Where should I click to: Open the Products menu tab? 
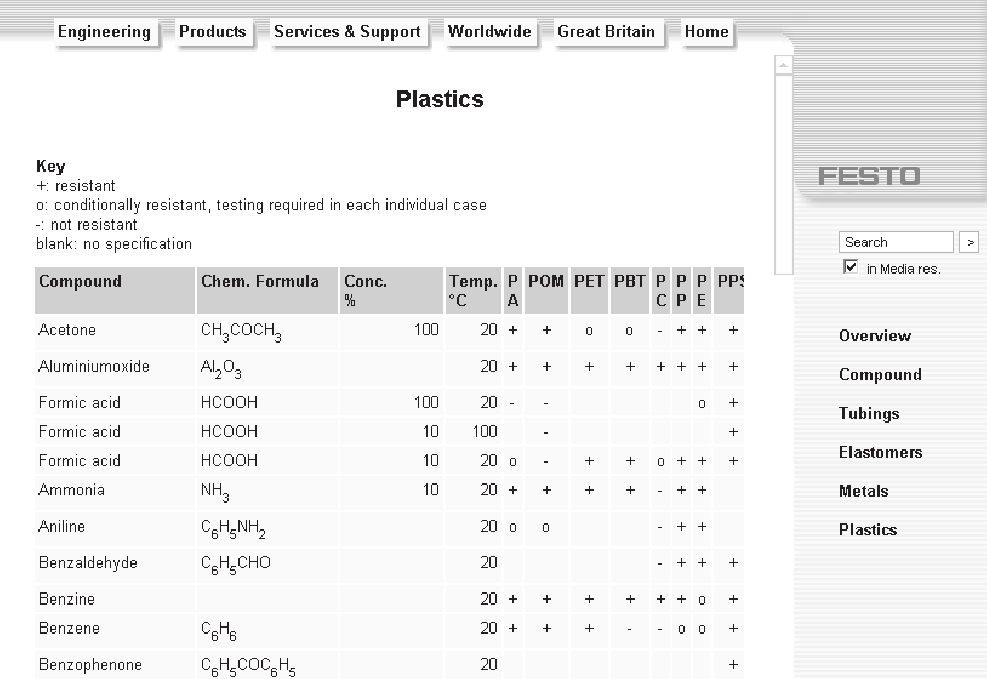213,32
